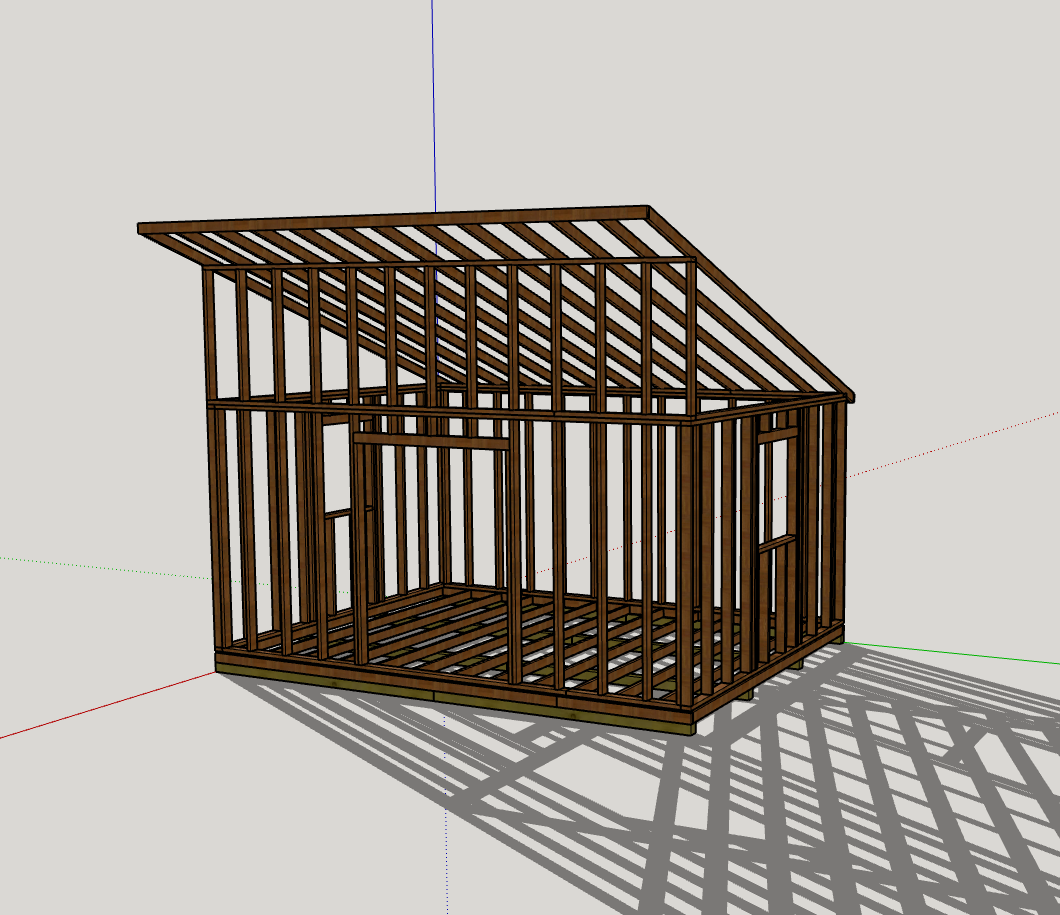Select the window sill framing on right wall
Viewport: 1060px width, 915px height.
tap(776, 543)
